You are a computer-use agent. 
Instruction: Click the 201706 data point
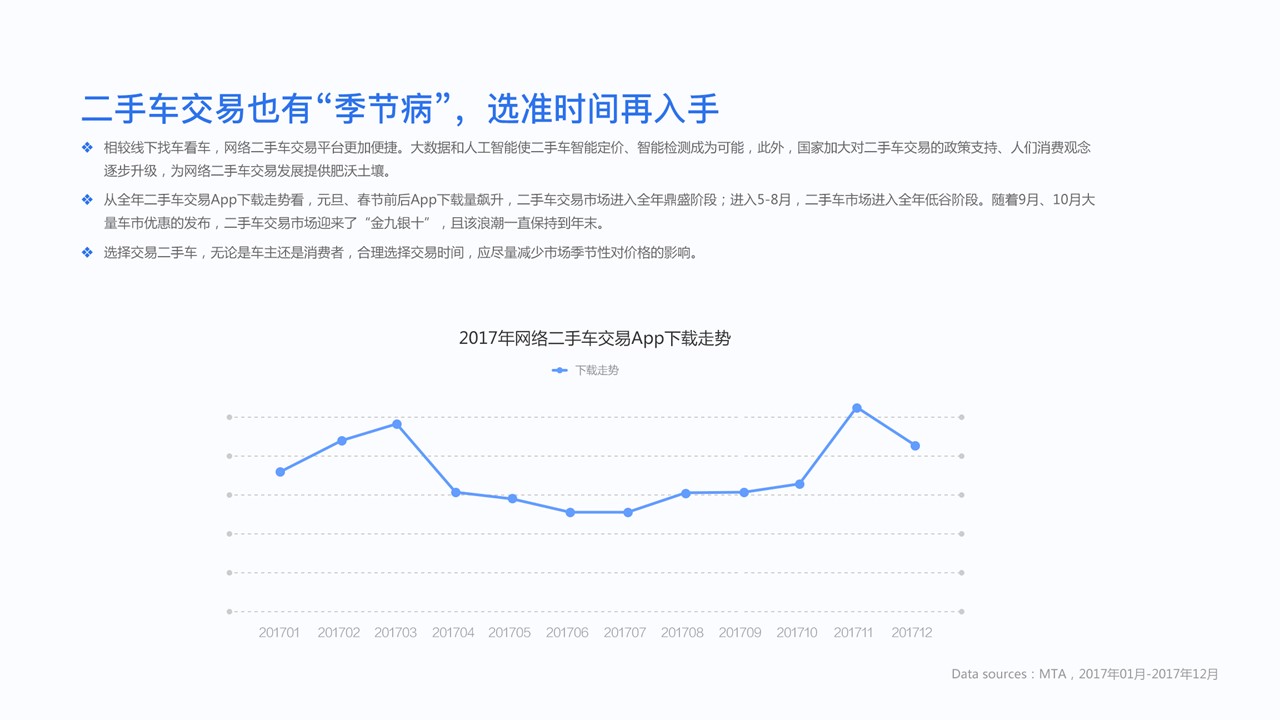570,512
